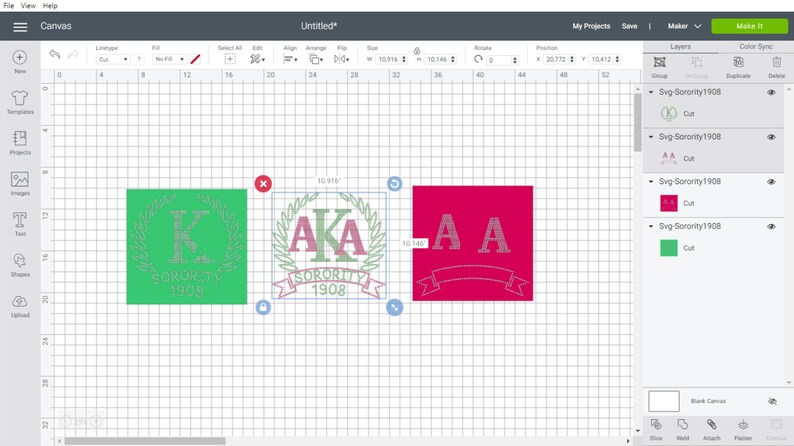The height and width of the screenshot is (446, 794).
Task: Click the Blank Canvas color swatch
Action: [664, 401]
